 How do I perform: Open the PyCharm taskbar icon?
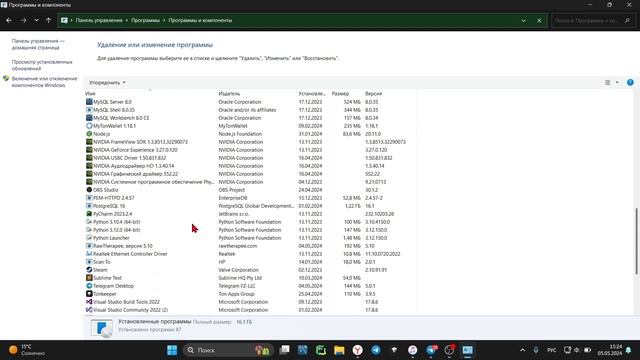click(x=321, y=350)
